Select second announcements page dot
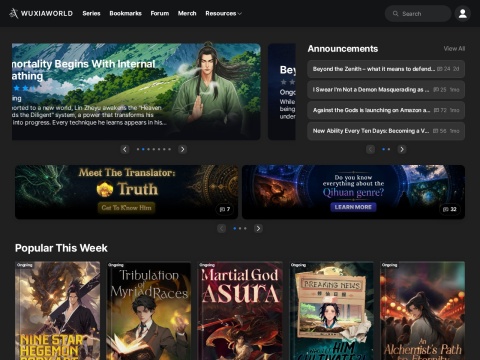Viewport: 480px width, 360px height. coord(389,149)
